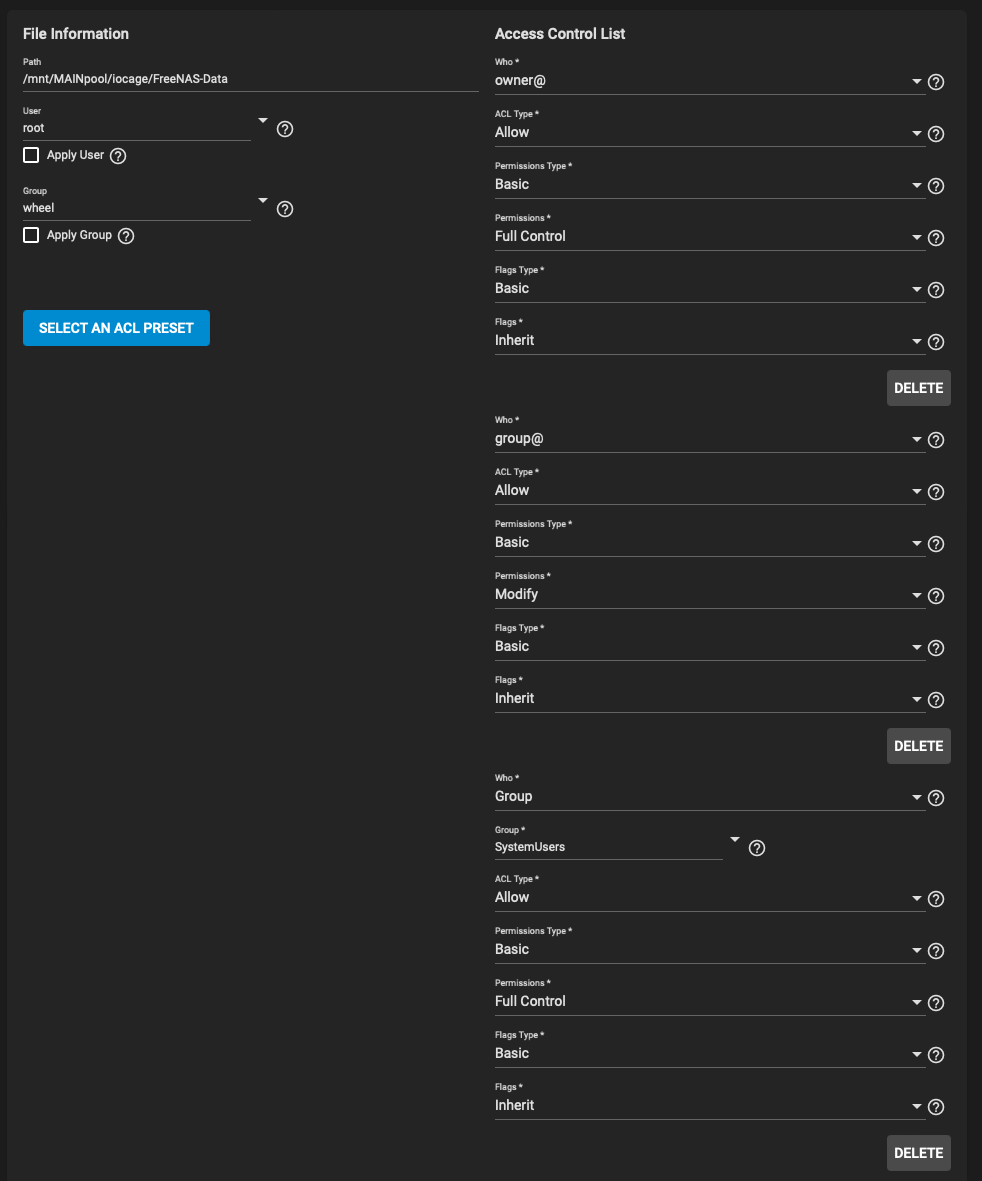982x1181 pixels.
Task: Click the help icon next to User root
Action: point(285,129)
